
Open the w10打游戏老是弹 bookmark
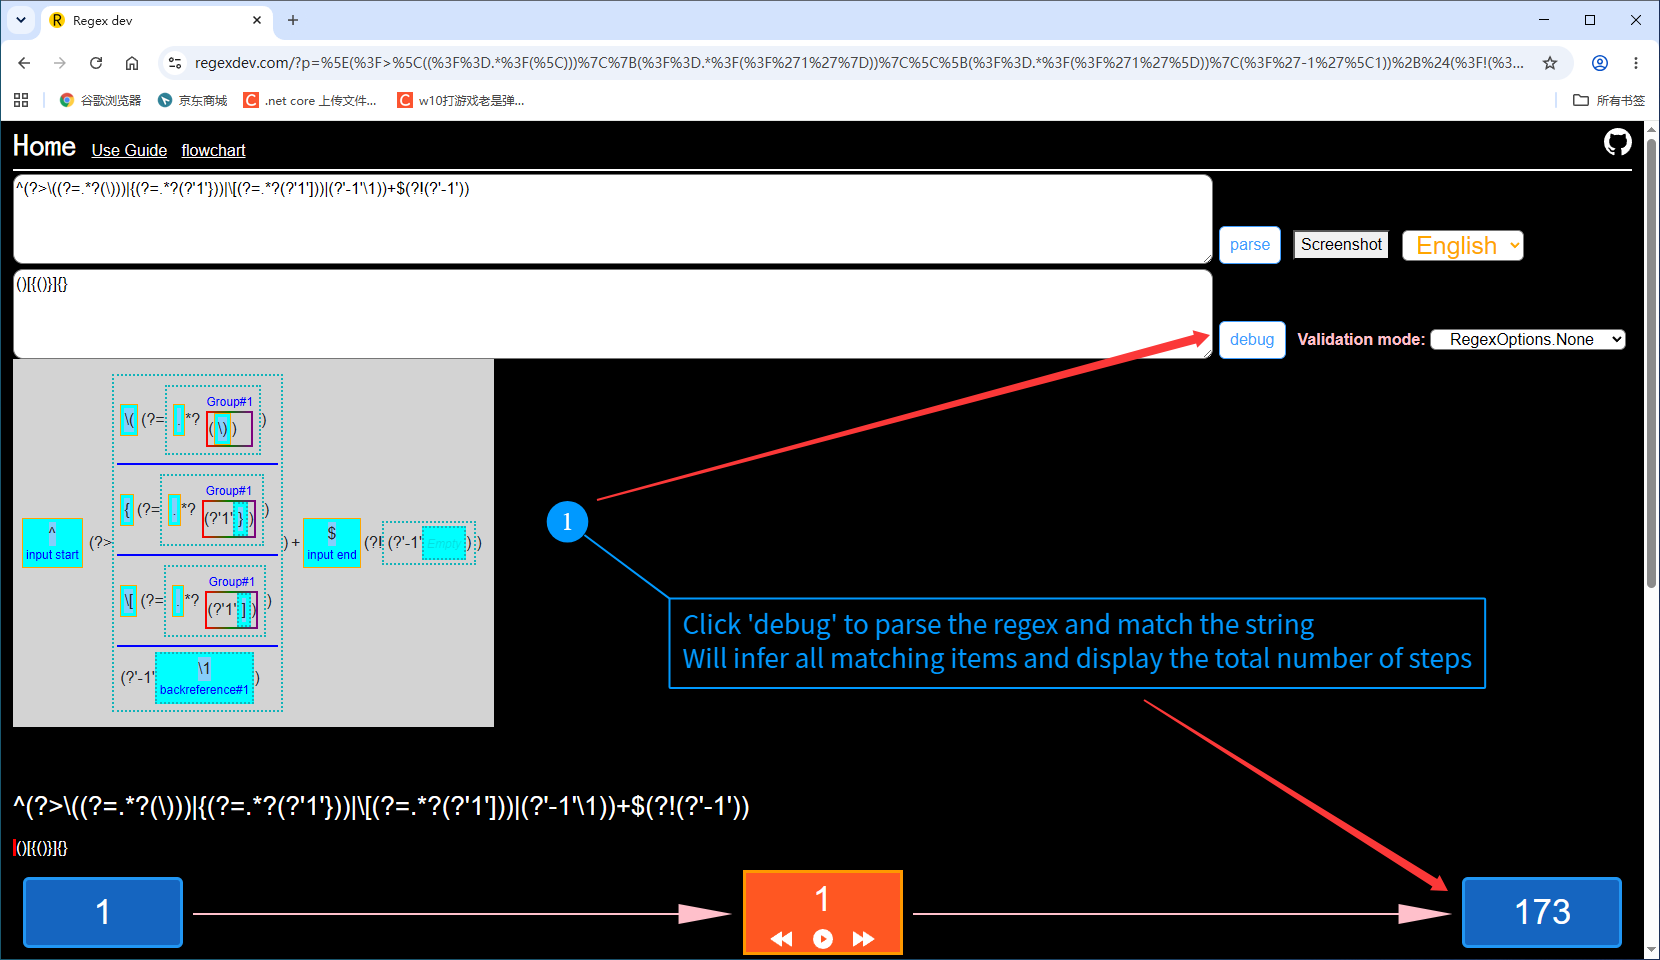[461, 100]
